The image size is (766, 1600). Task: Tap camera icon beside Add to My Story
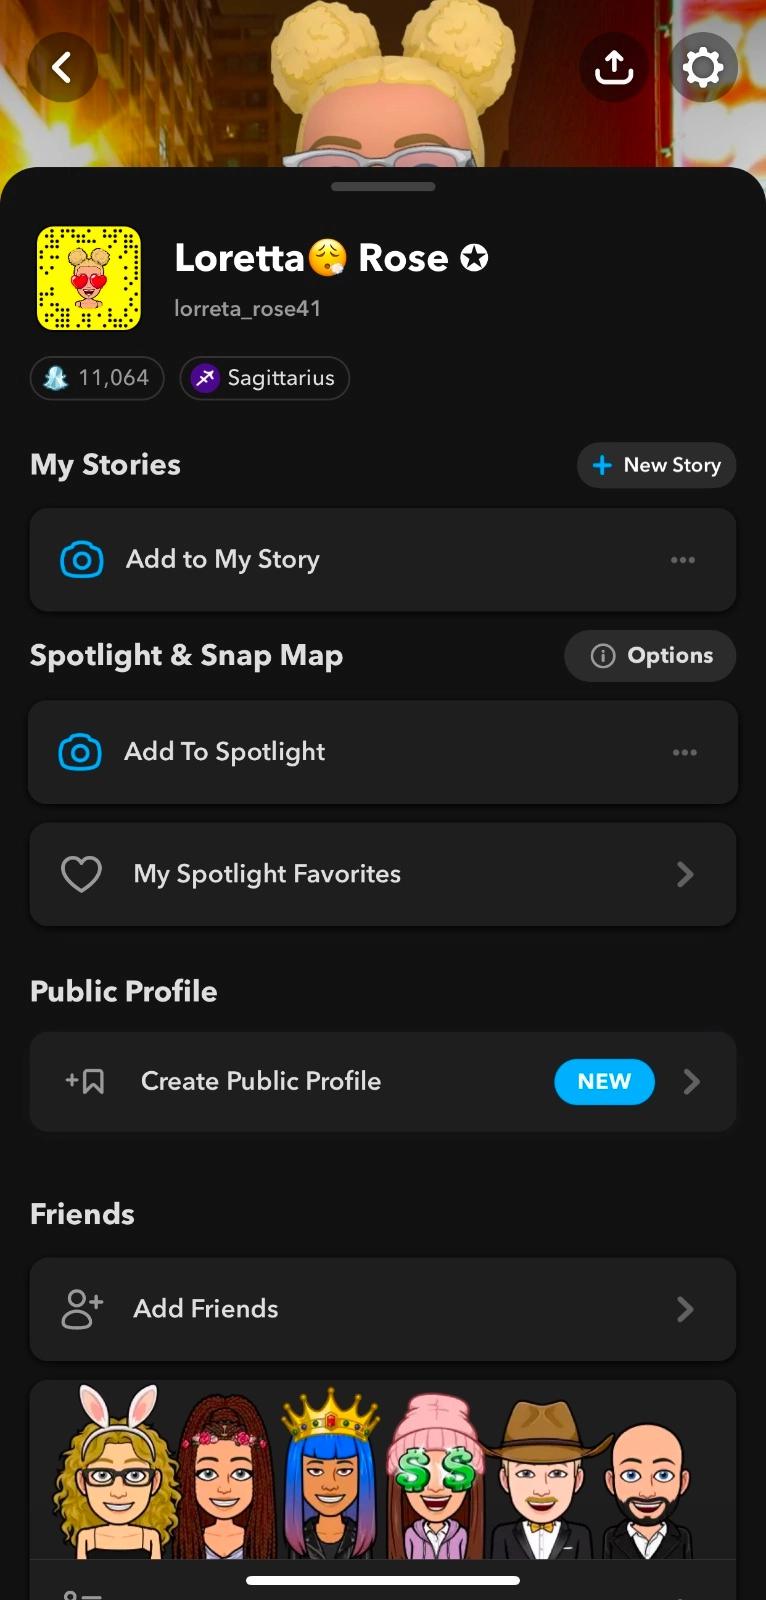(82, 560)
